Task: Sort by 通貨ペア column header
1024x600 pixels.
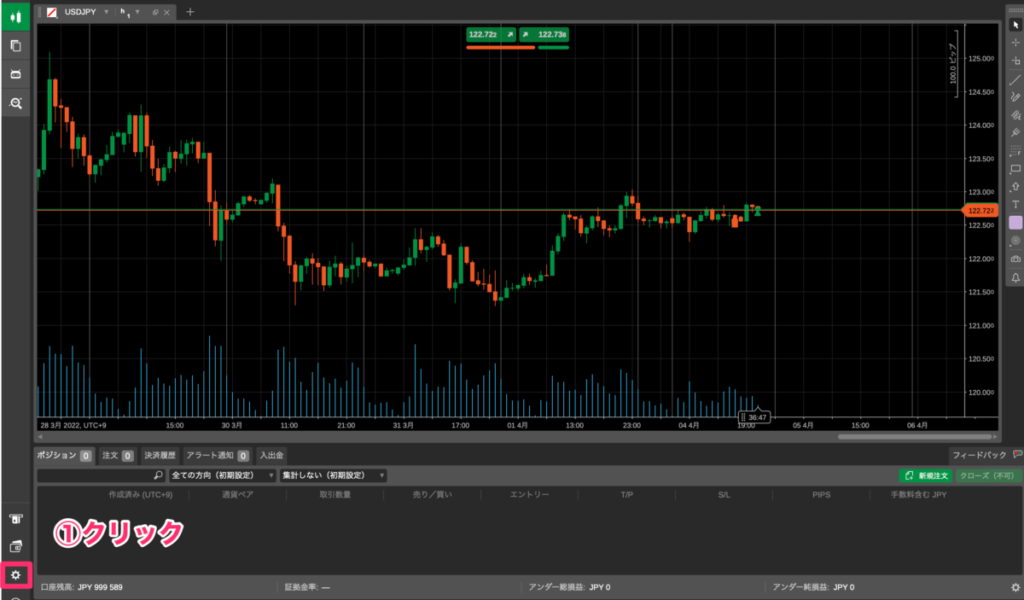Action: pos(238,495)
